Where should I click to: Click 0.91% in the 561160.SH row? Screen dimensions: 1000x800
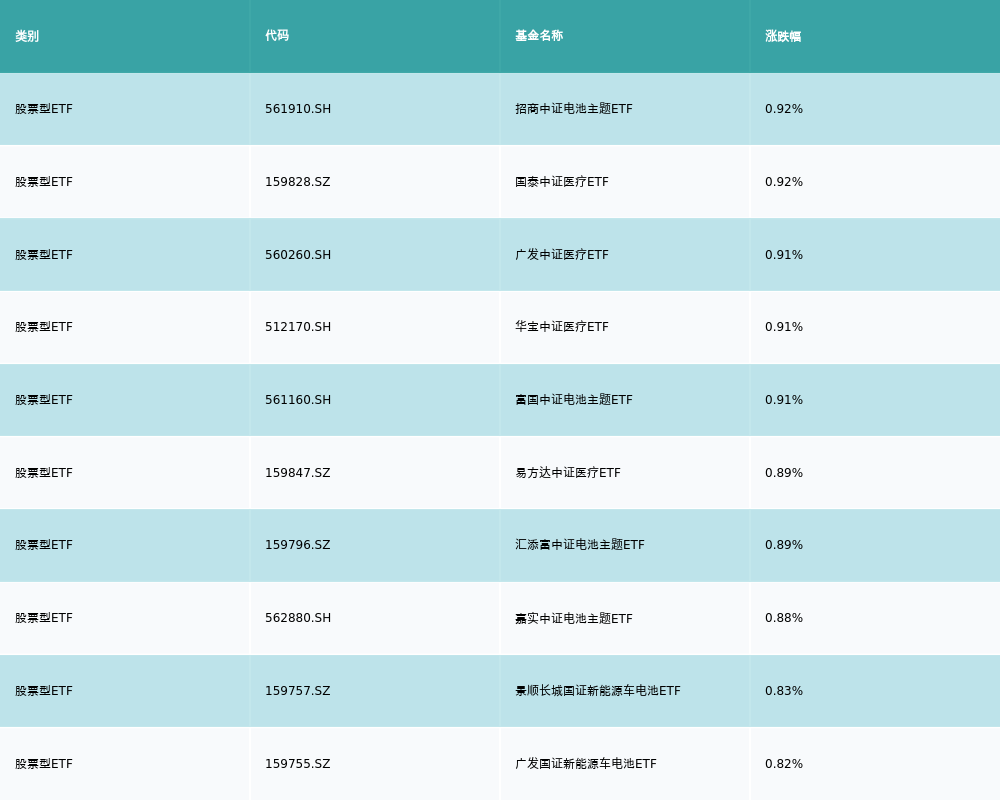[x=784, y=400]
